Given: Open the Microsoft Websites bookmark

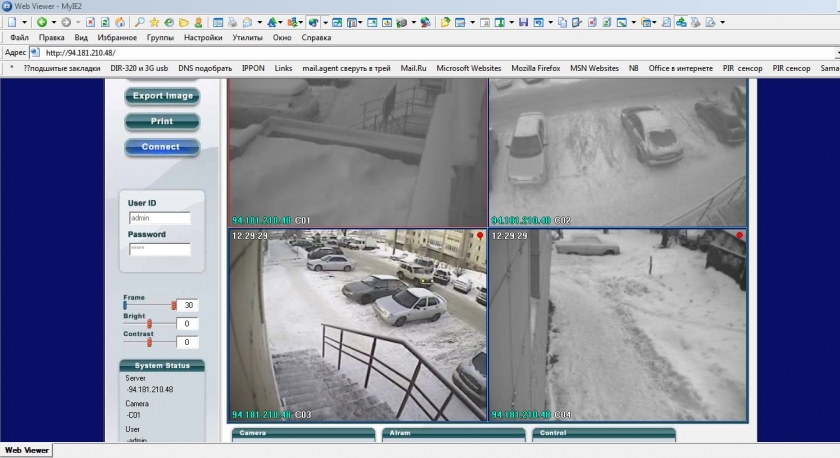Looking at the screenshot, I should 468,68.
